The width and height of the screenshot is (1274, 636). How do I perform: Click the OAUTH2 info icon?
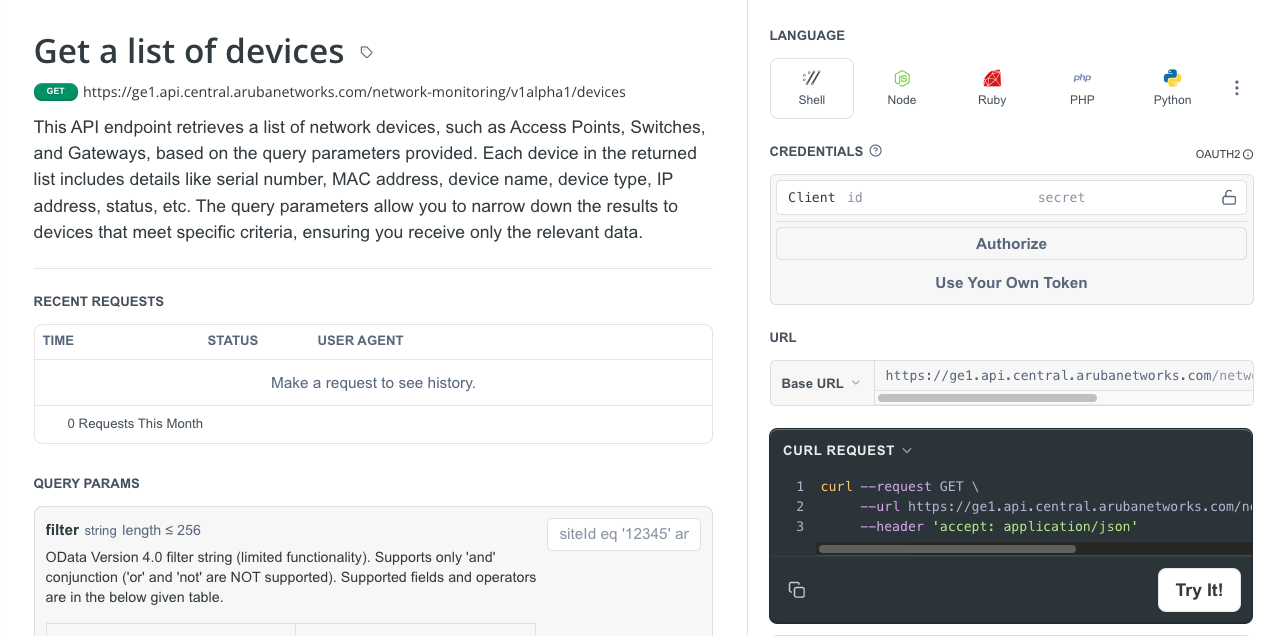1248,155
